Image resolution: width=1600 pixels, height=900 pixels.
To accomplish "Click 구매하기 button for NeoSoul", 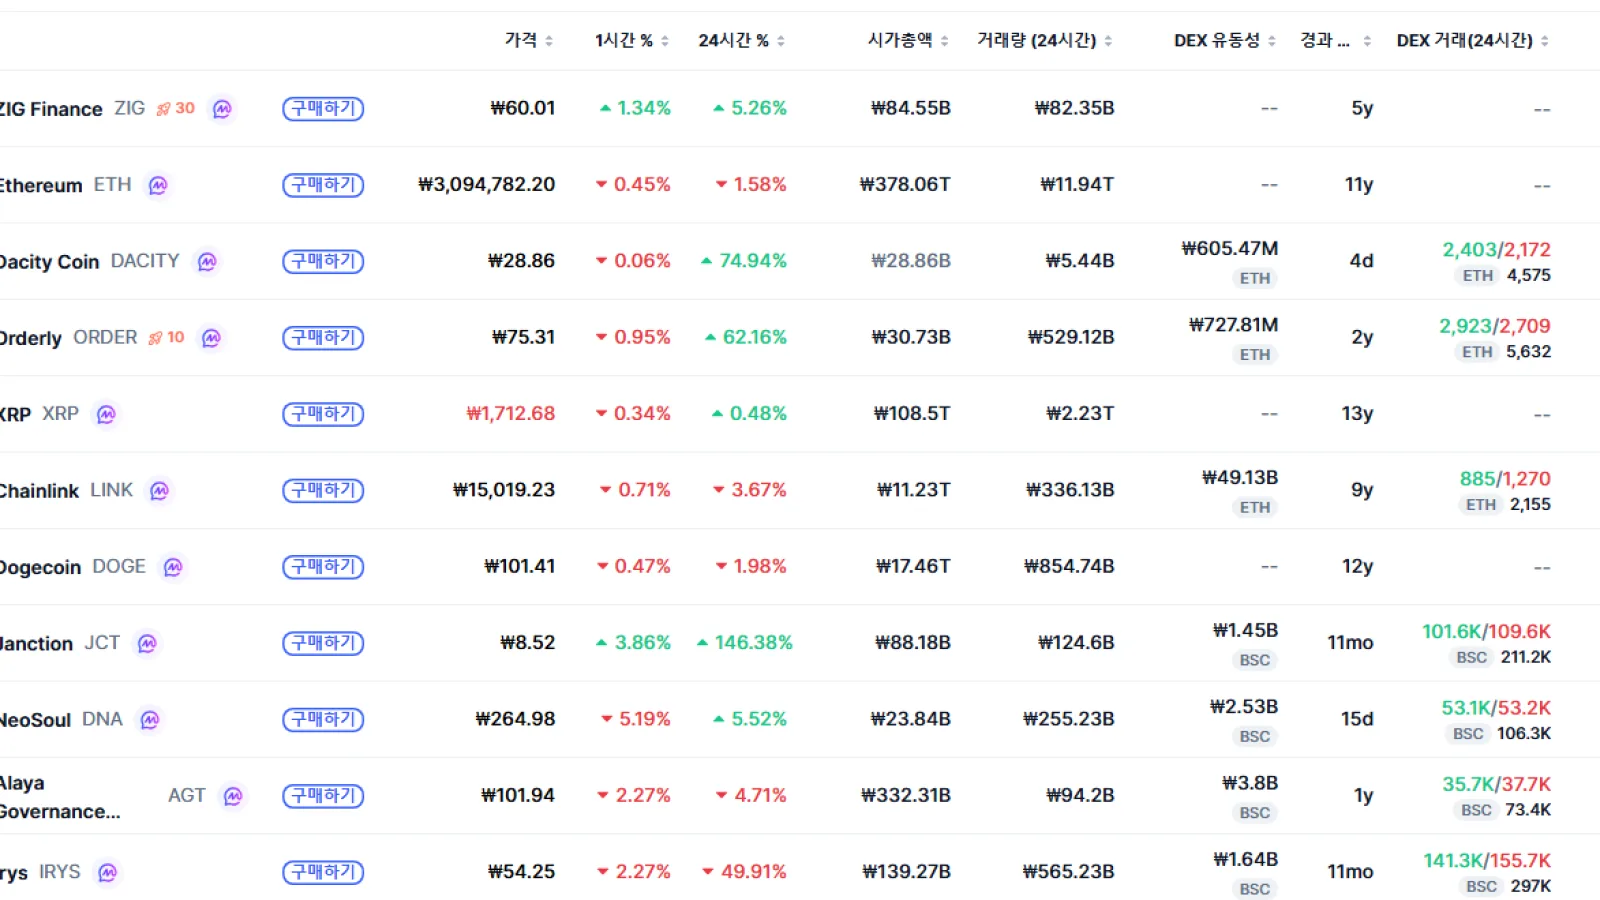I will pos(323,720).
